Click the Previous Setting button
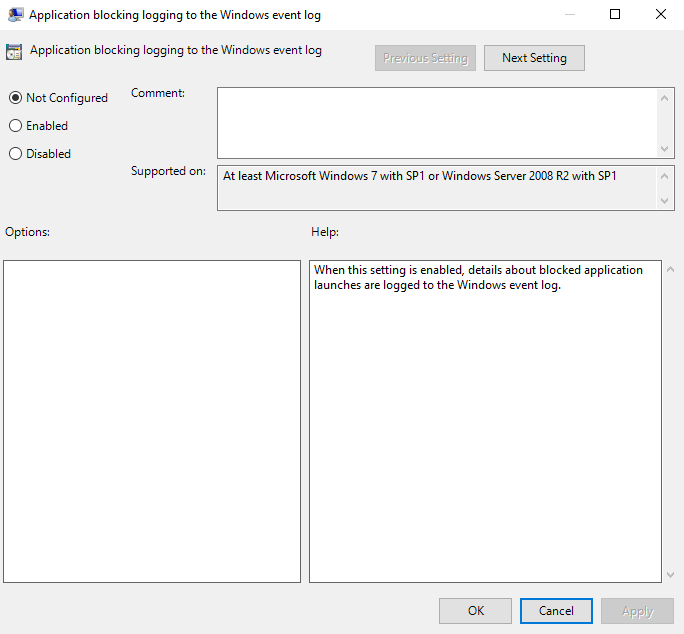The image size is (684, 634). click(425, 58)
